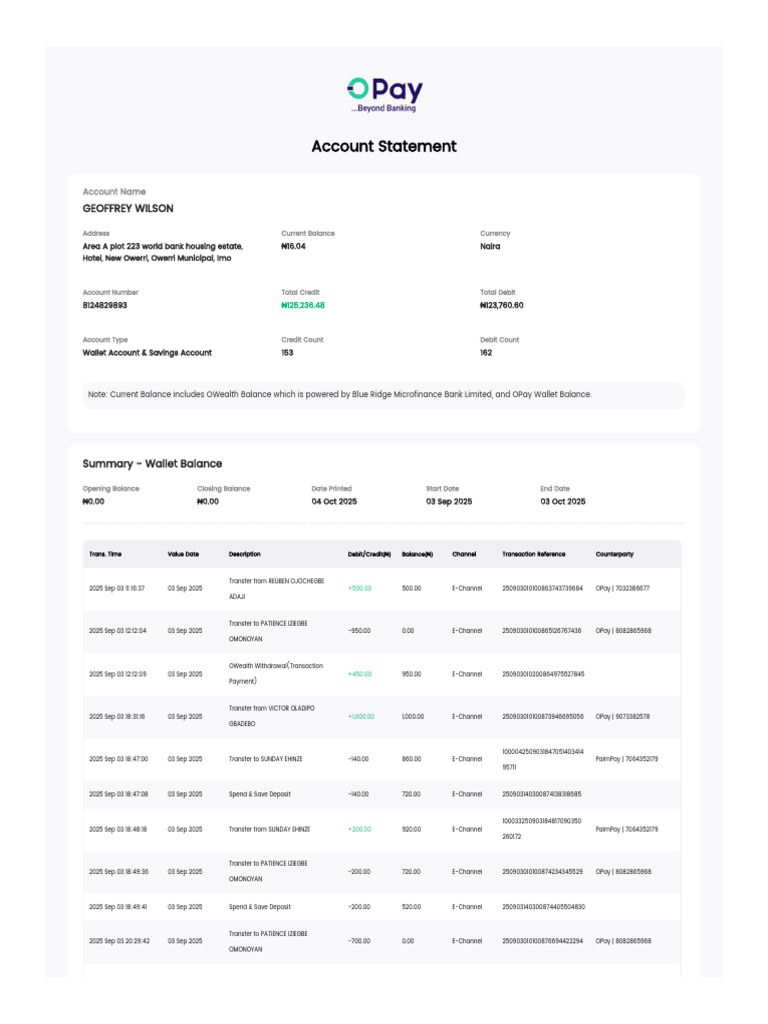
Task: Click the 'Balance(₦)' column header
Action: (417, 554)
